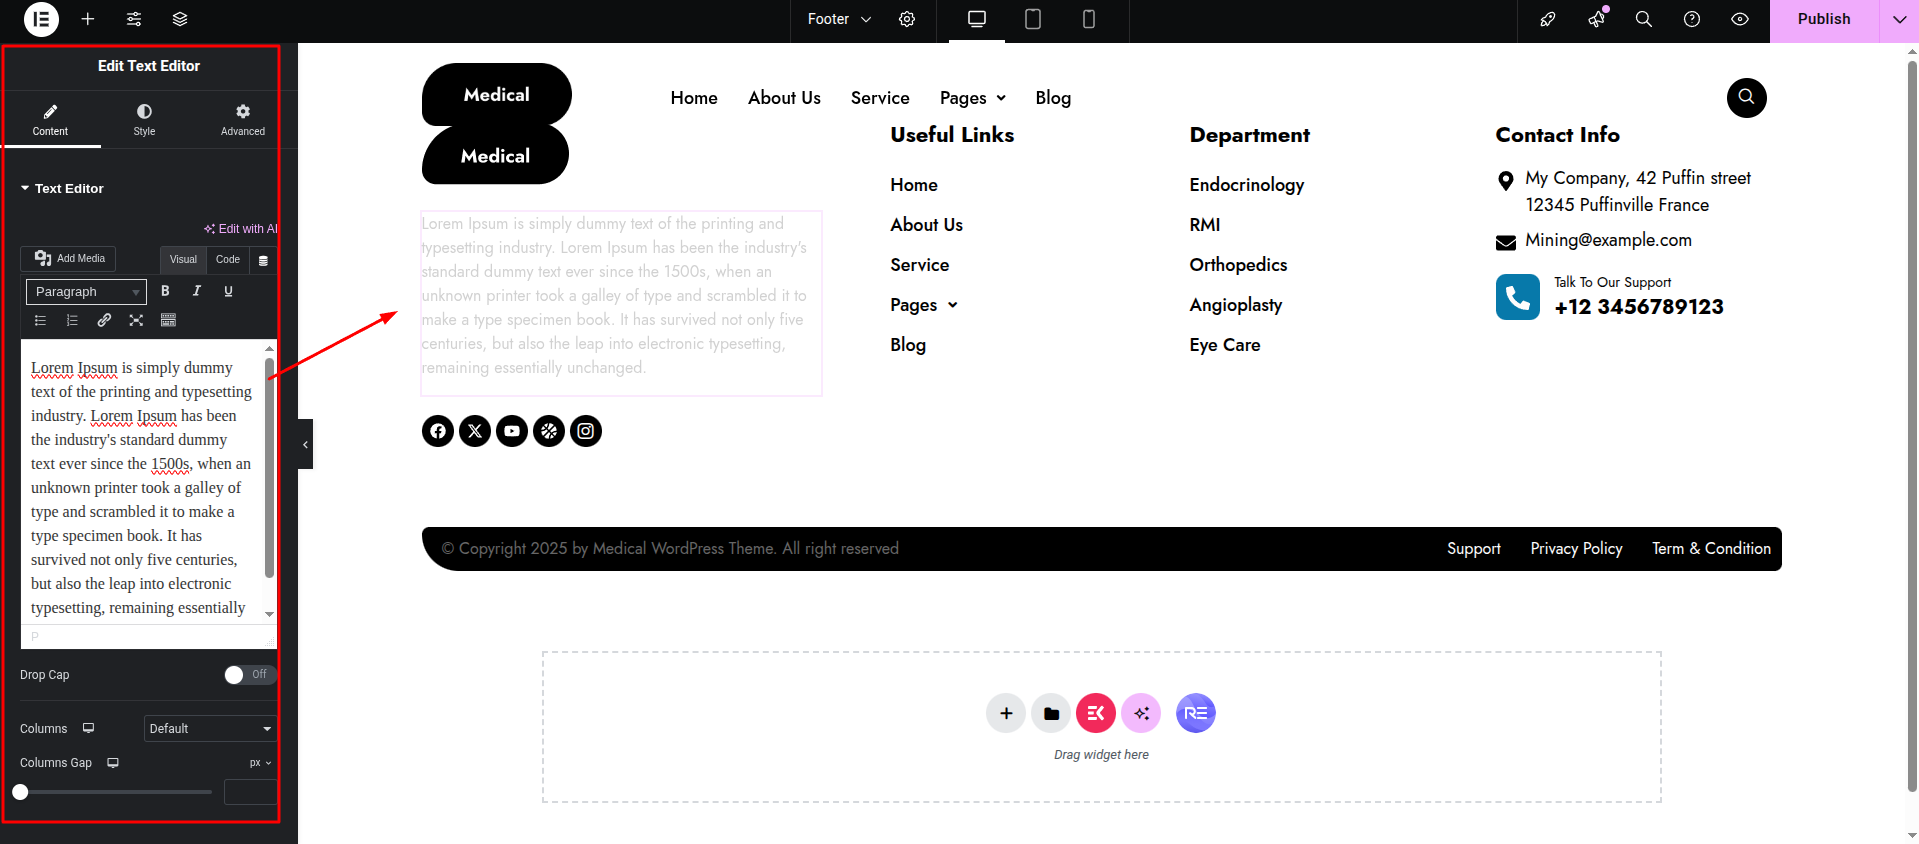Click the Edit with AI link

pos(241,229)
